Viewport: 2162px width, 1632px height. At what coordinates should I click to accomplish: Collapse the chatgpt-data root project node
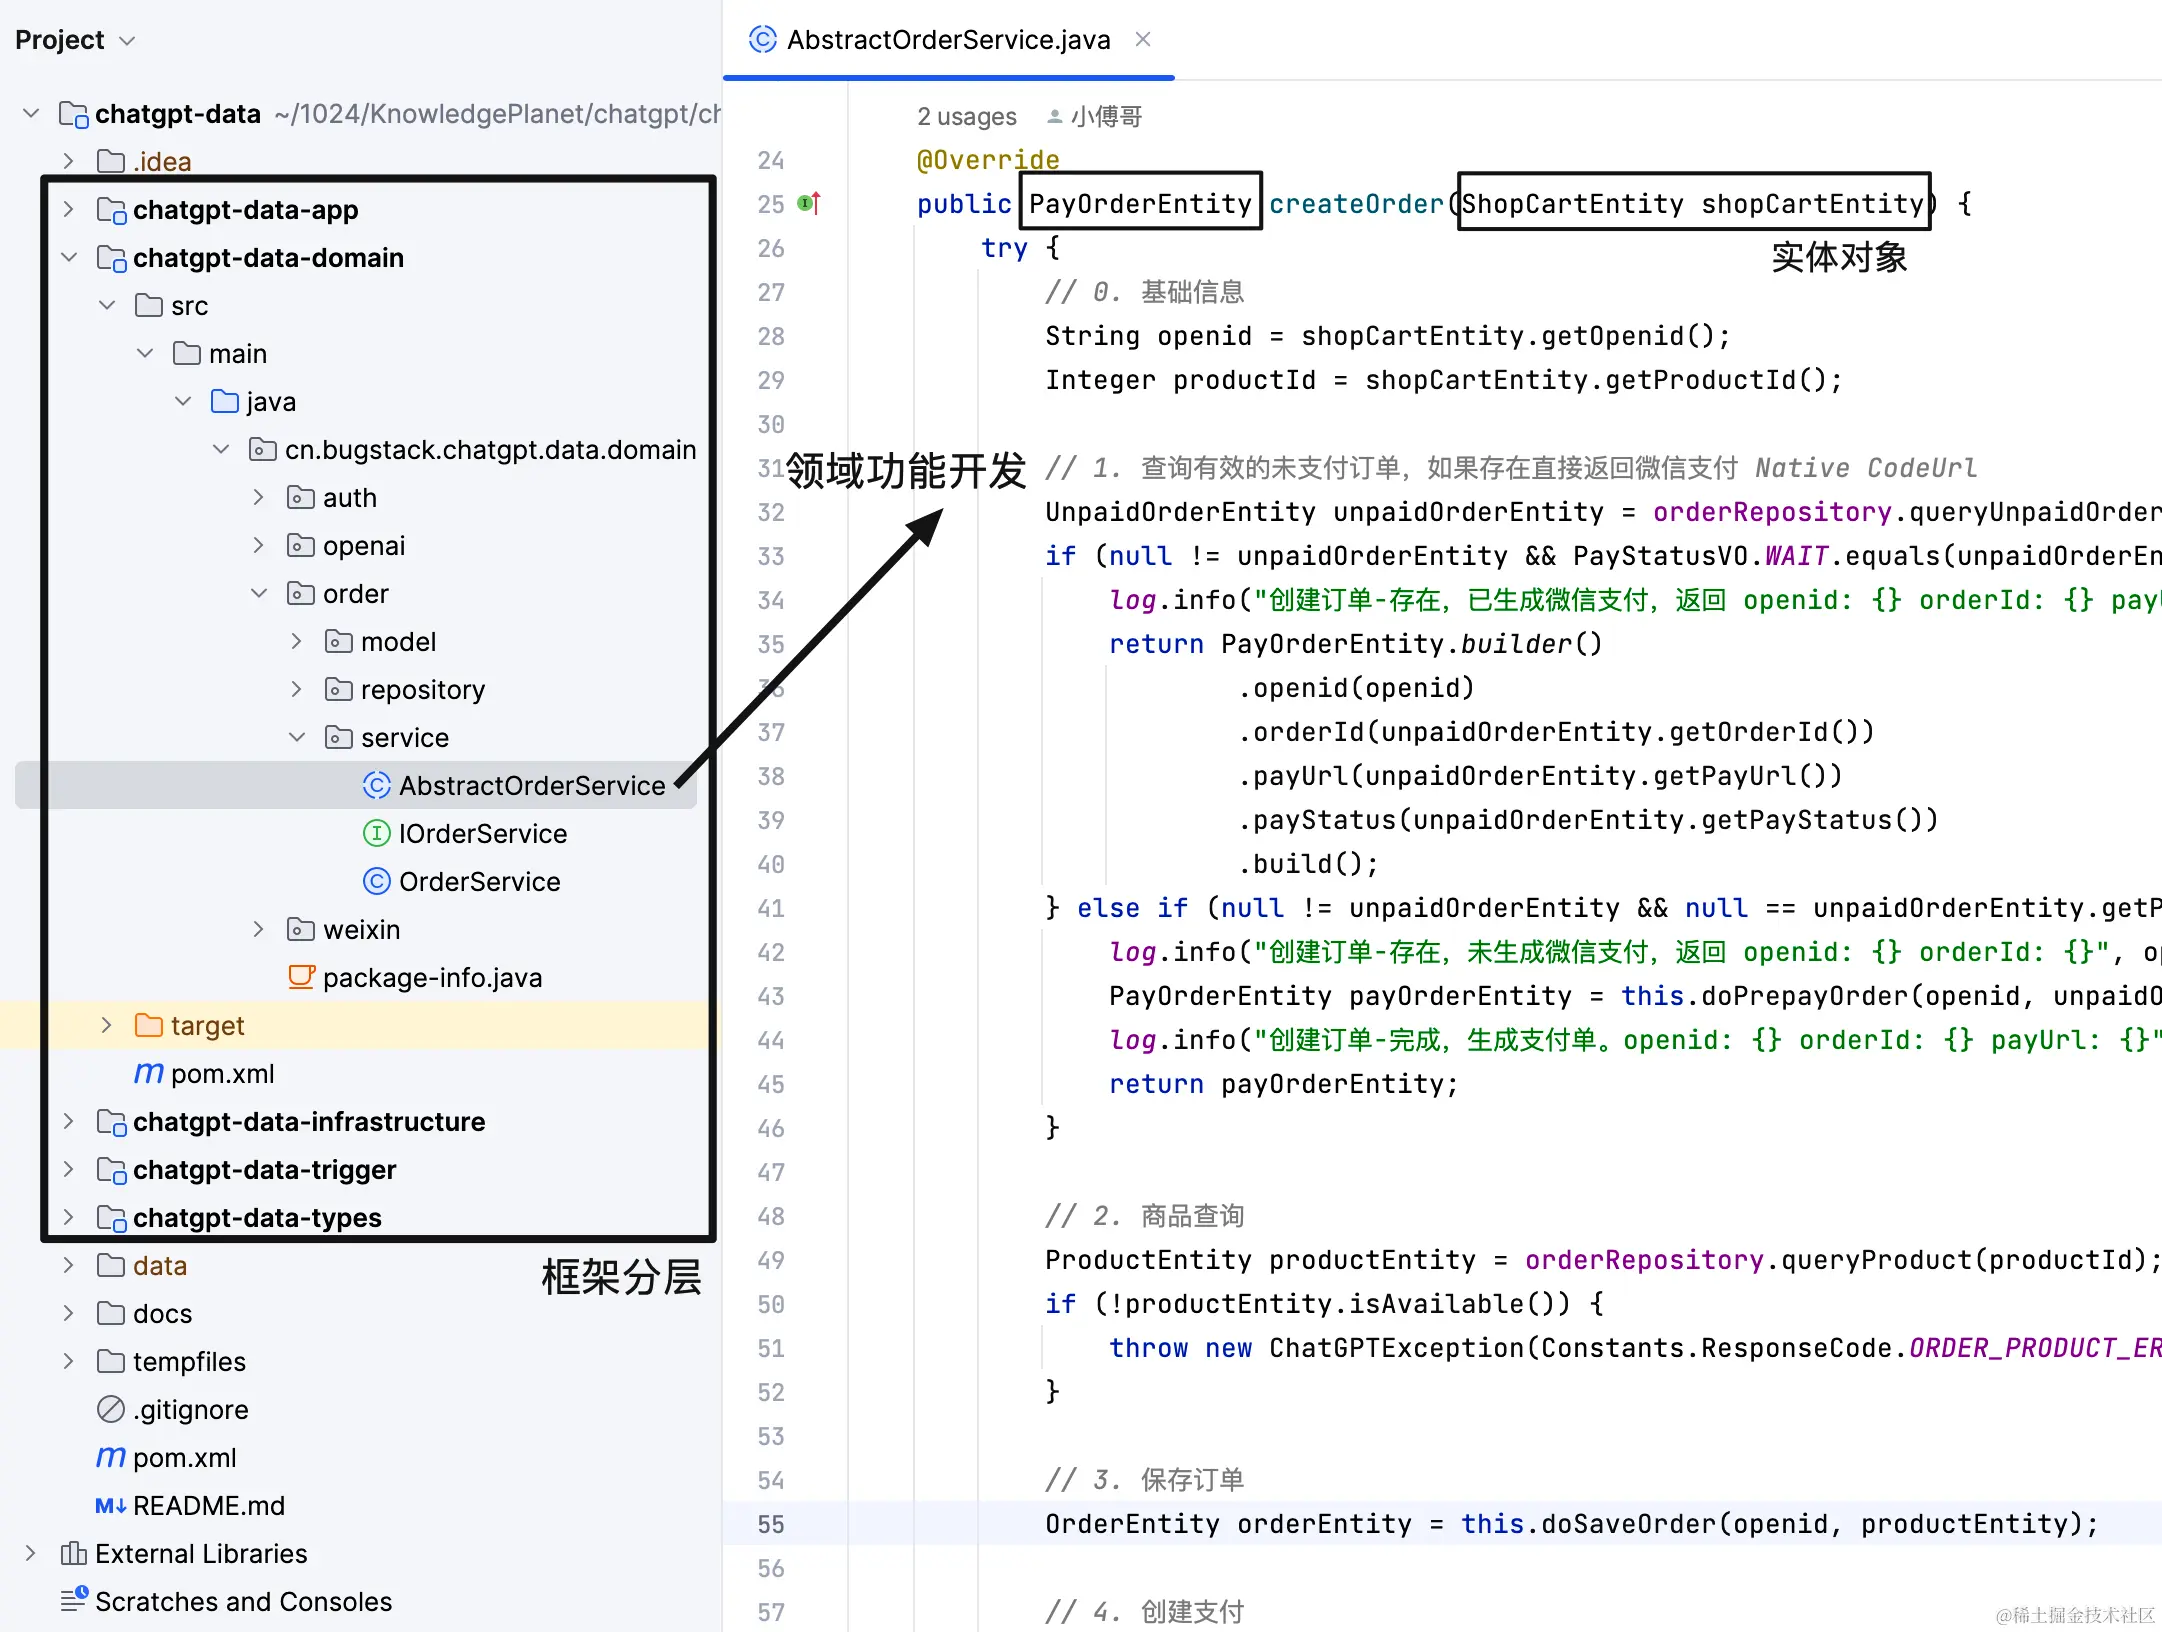(31, 113)
